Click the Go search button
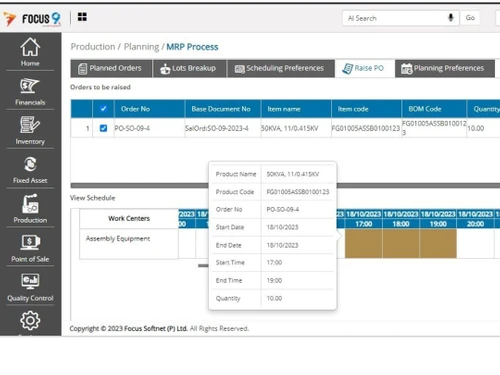This screenshot has width=500, height=375. (470, 18)
